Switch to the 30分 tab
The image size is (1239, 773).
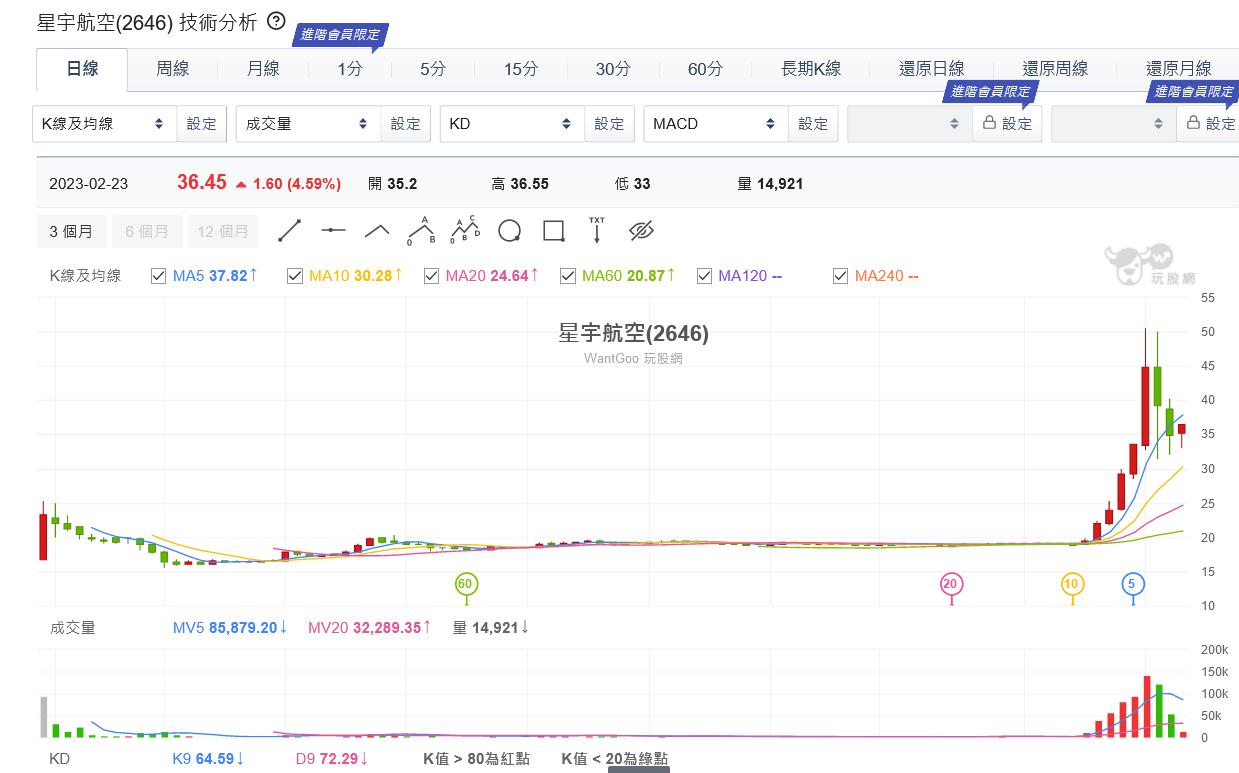pos(613,69)
